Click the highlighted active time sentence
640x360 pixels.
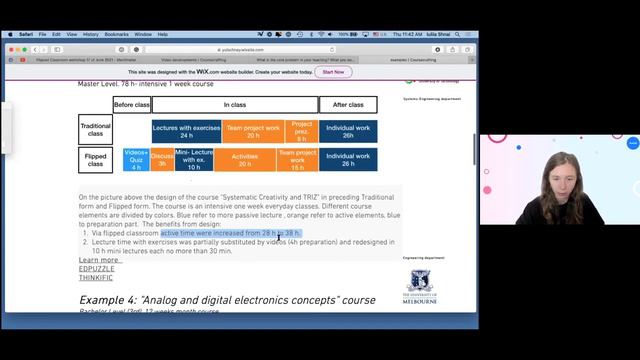pos(231,233)
